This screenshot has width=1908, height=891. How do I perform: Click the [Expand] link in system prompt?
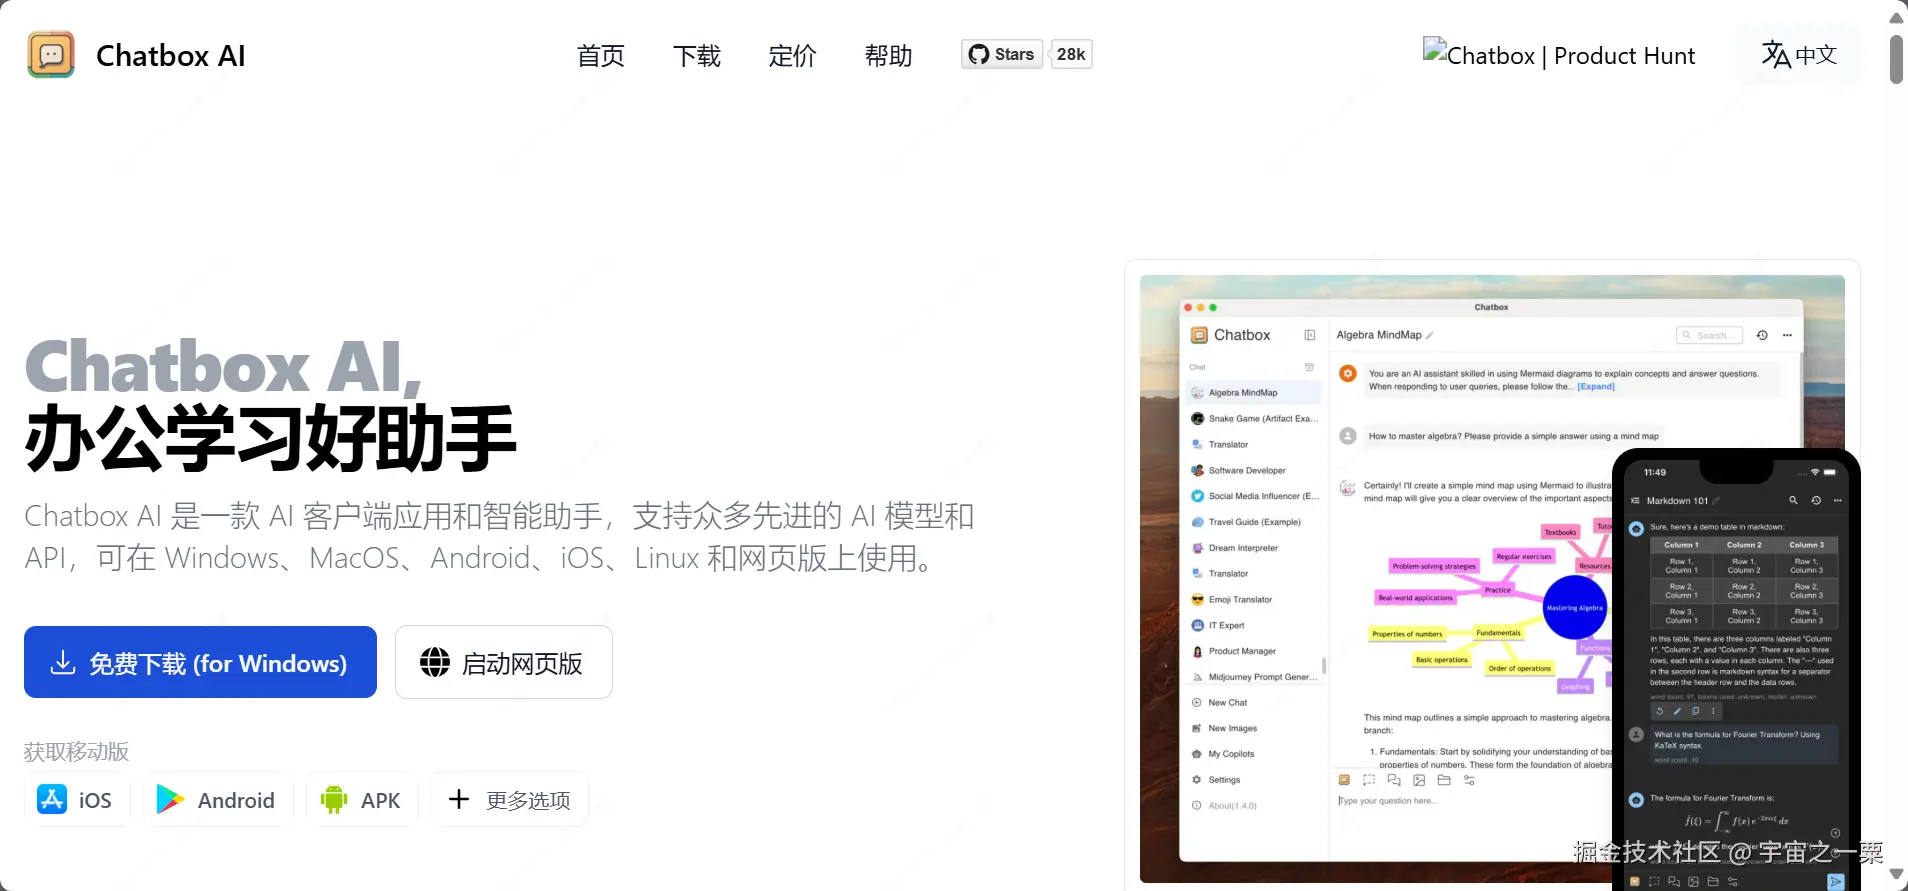[x=1596, y=387]
